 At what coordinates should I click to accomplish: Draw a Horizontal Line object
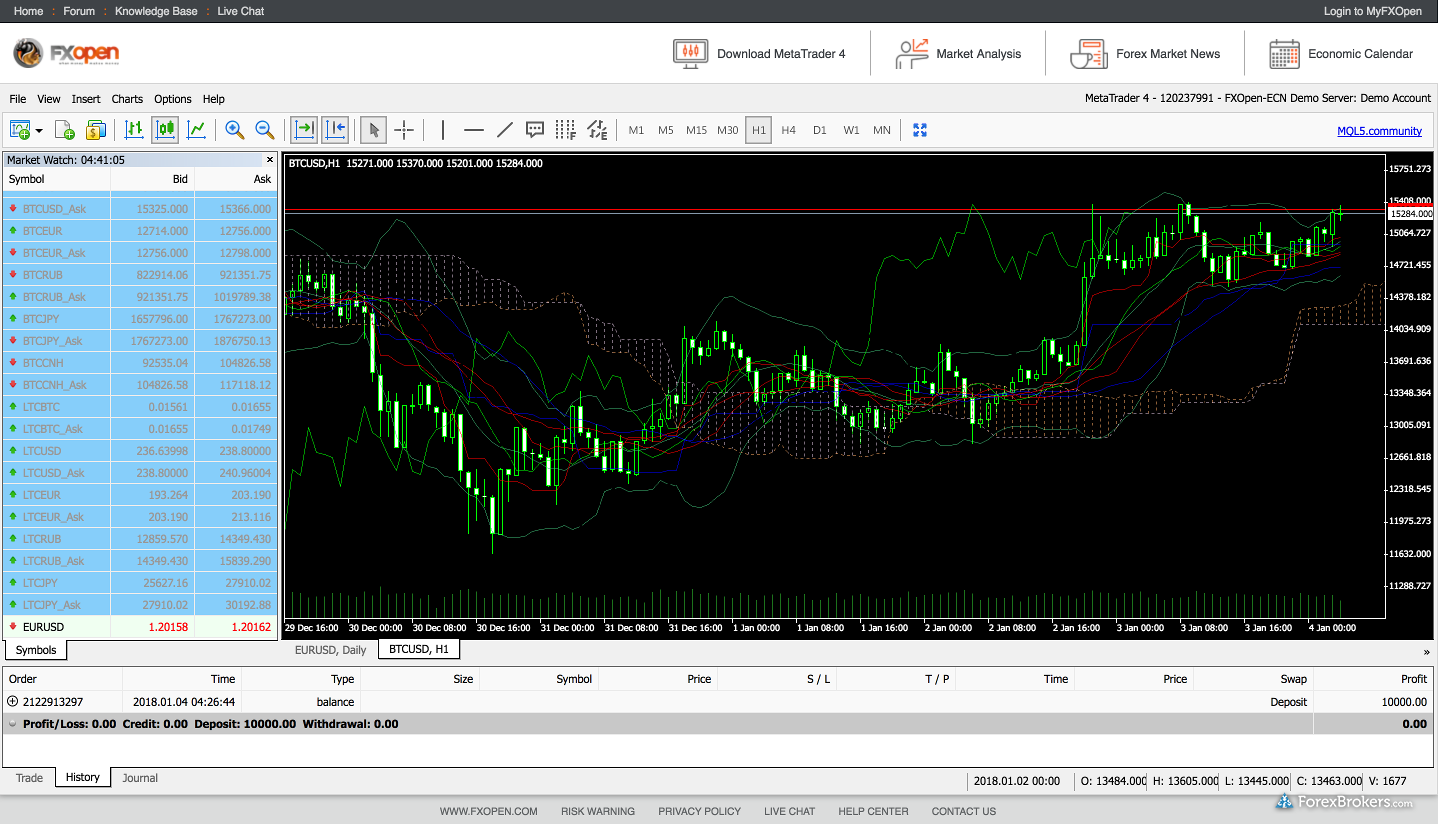pos(474,129)
